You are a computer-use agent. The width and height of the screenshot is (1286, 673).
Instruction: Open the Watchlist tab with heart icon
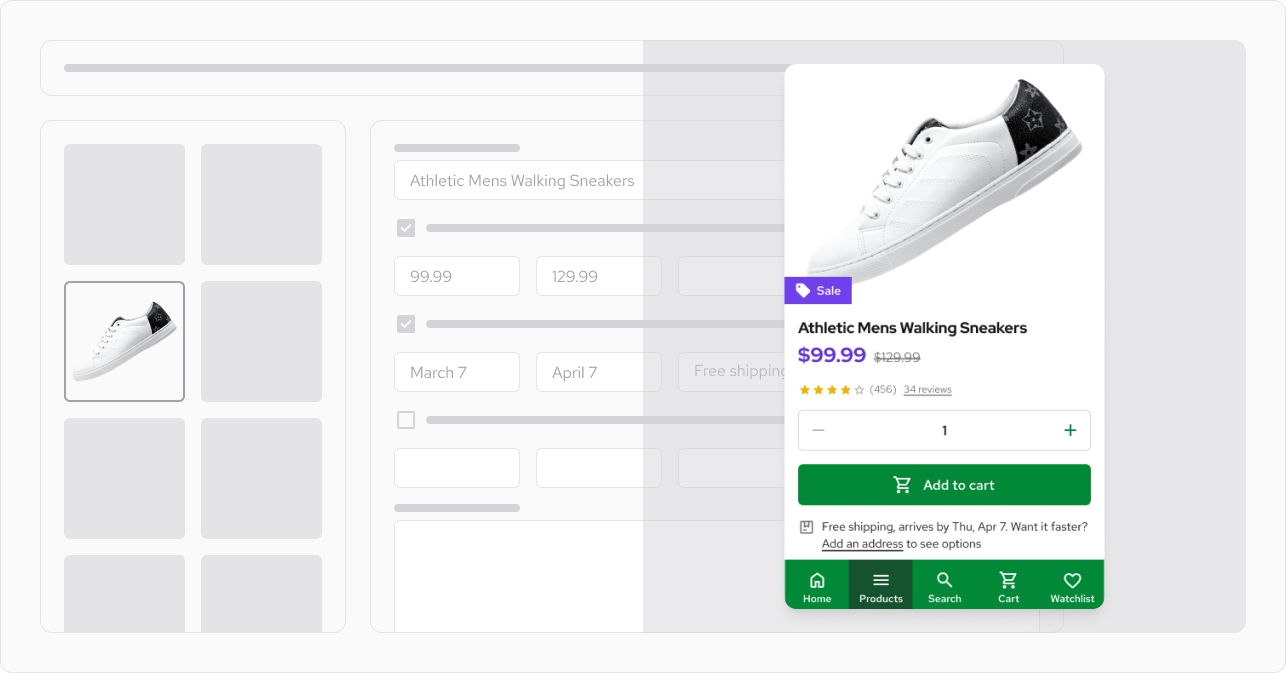(x=1072, y=585)
